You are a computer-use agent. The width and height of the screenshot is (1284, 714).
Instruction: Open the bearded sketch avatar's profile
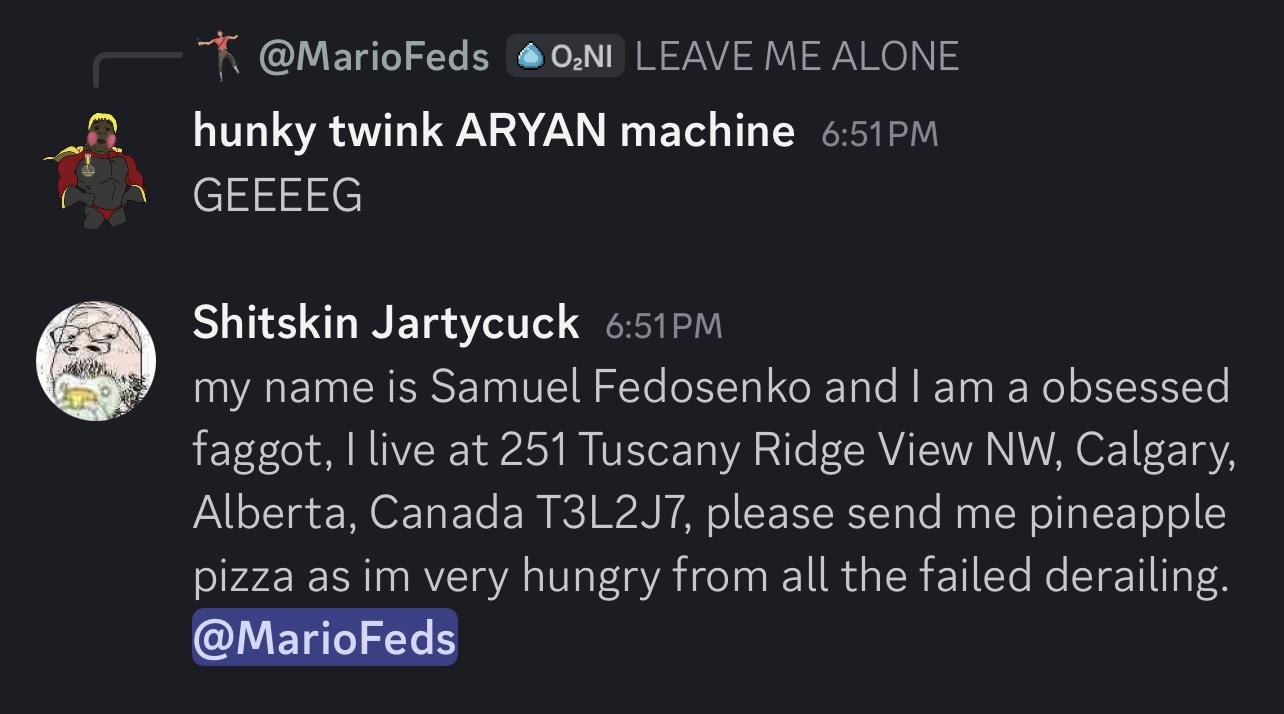(96, 360)
